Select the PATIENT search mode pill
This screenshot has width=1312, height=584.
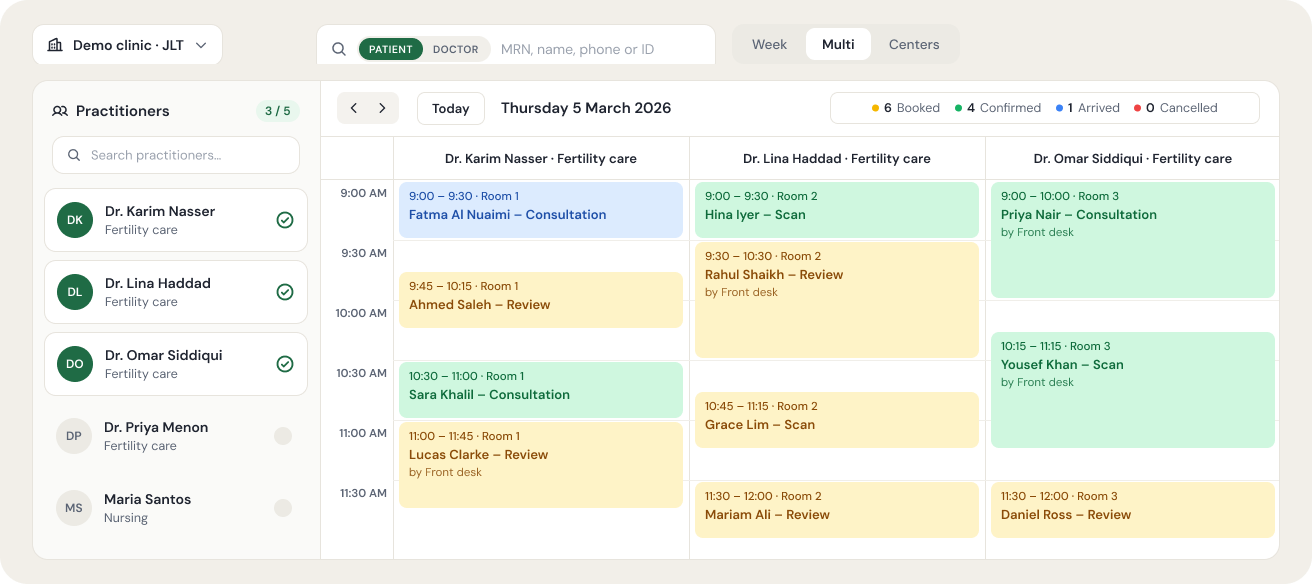[390, 49]
